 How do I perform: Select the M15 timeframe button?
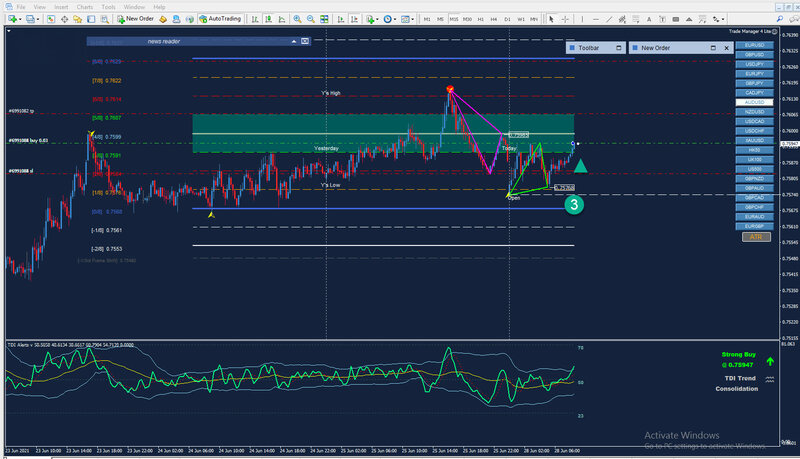click(454, 19)
